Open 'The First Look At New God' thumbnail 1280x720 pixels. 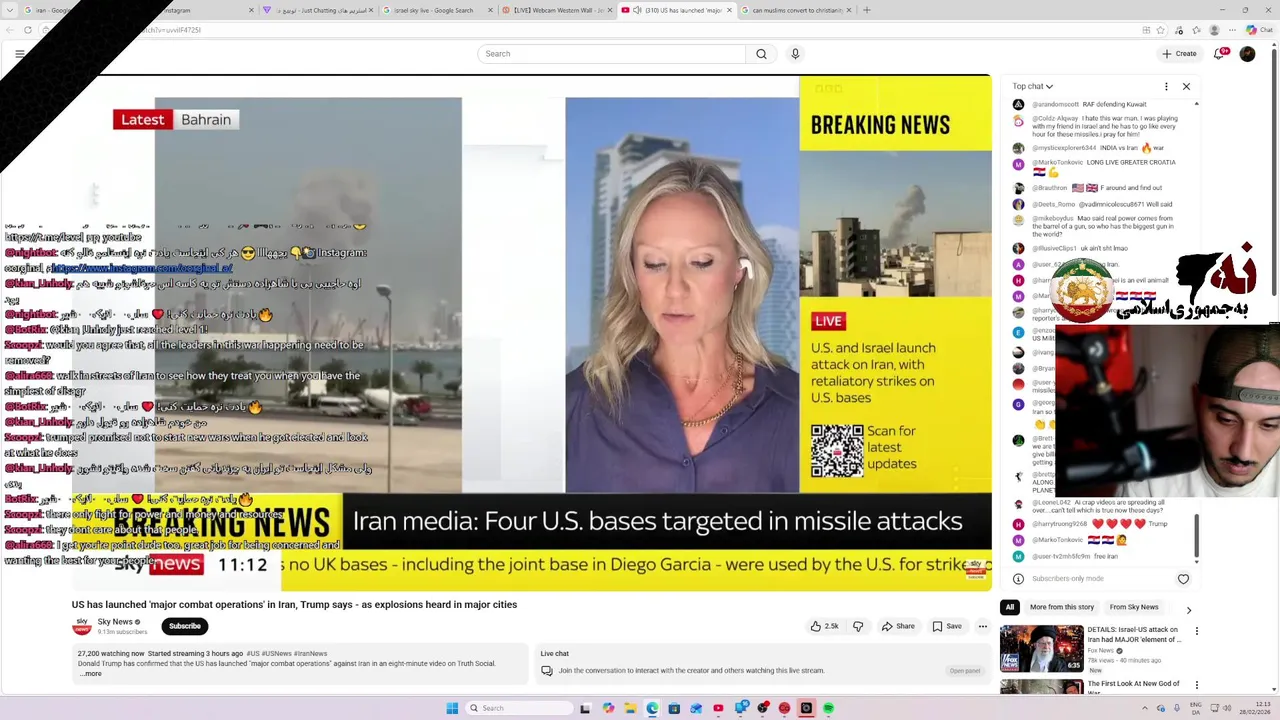click(x=1041, y=687)
